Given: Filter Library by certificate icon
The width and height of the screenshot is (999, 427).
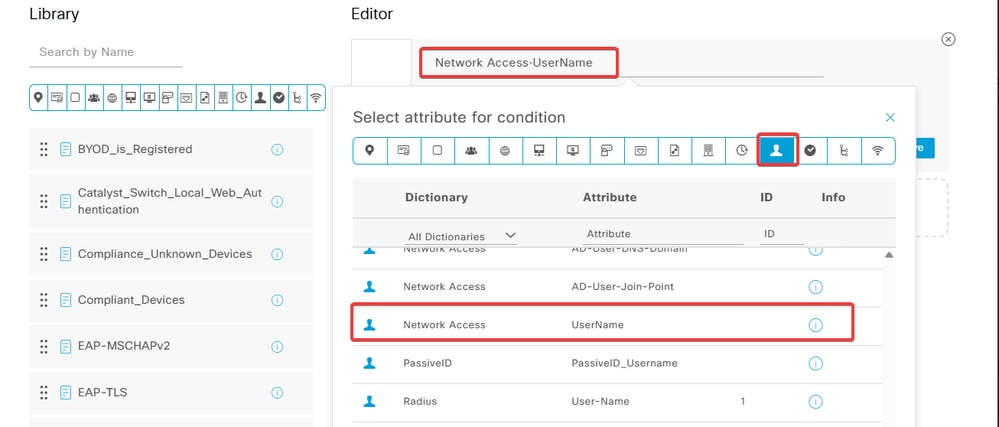Looking at the screenshot, I should [57, 98].
